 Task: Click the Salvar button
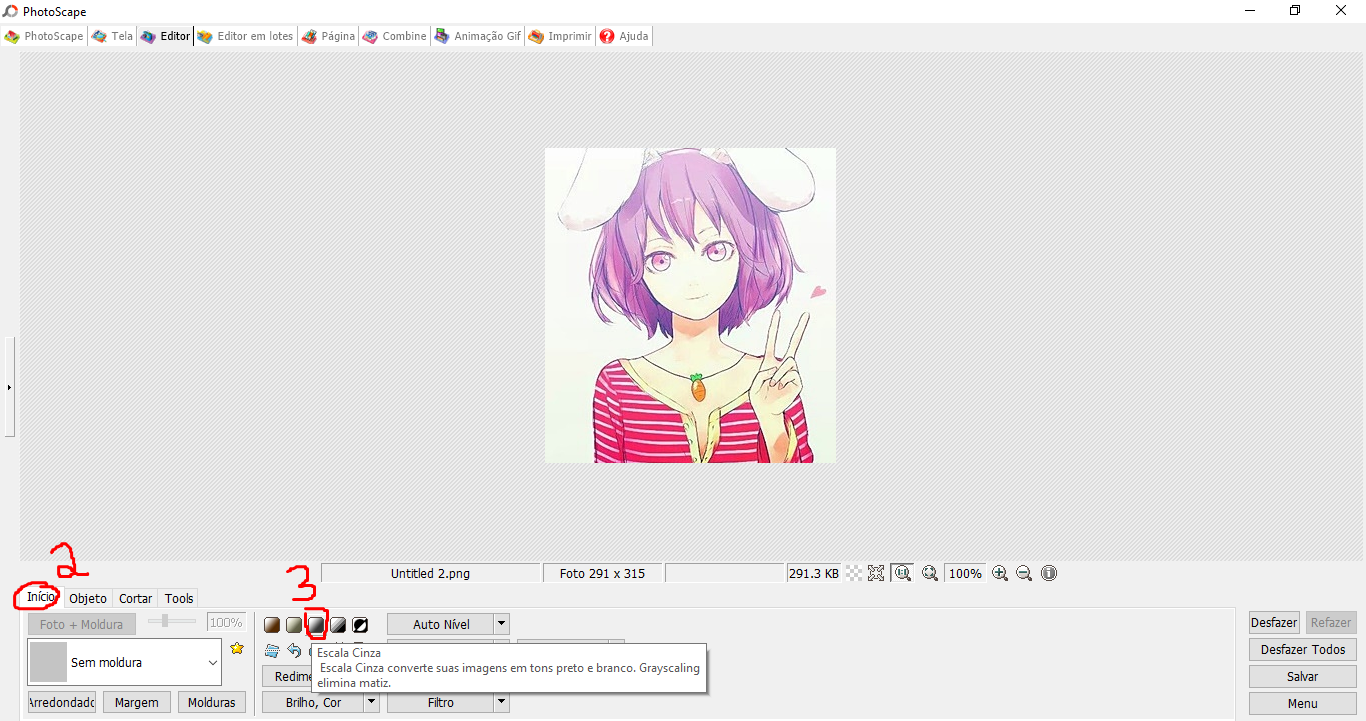(x=1303, y=676)
